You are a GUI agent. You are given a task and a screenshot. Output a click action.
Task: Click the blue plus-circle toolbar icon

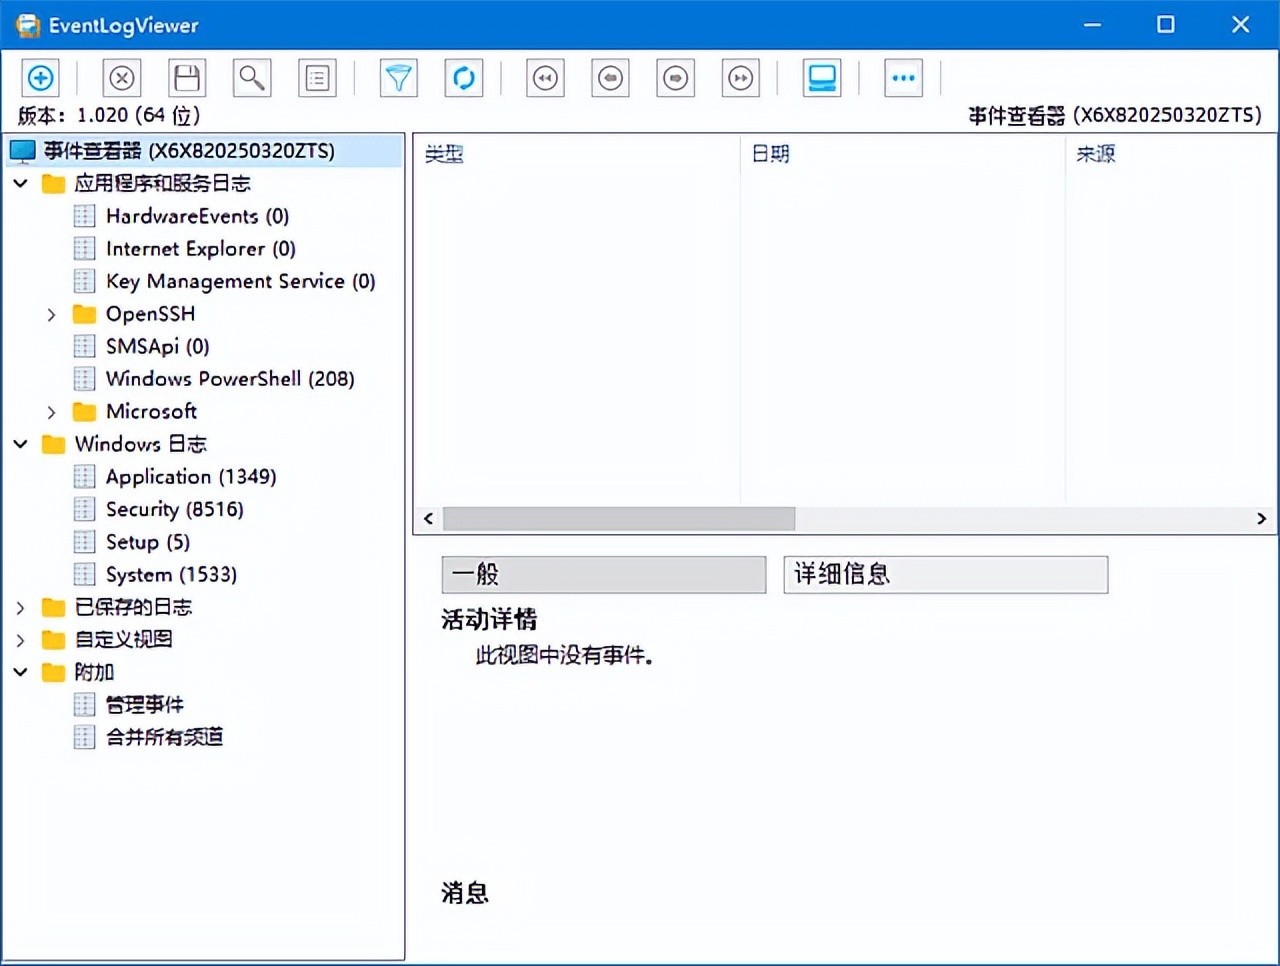click(40, 78)
